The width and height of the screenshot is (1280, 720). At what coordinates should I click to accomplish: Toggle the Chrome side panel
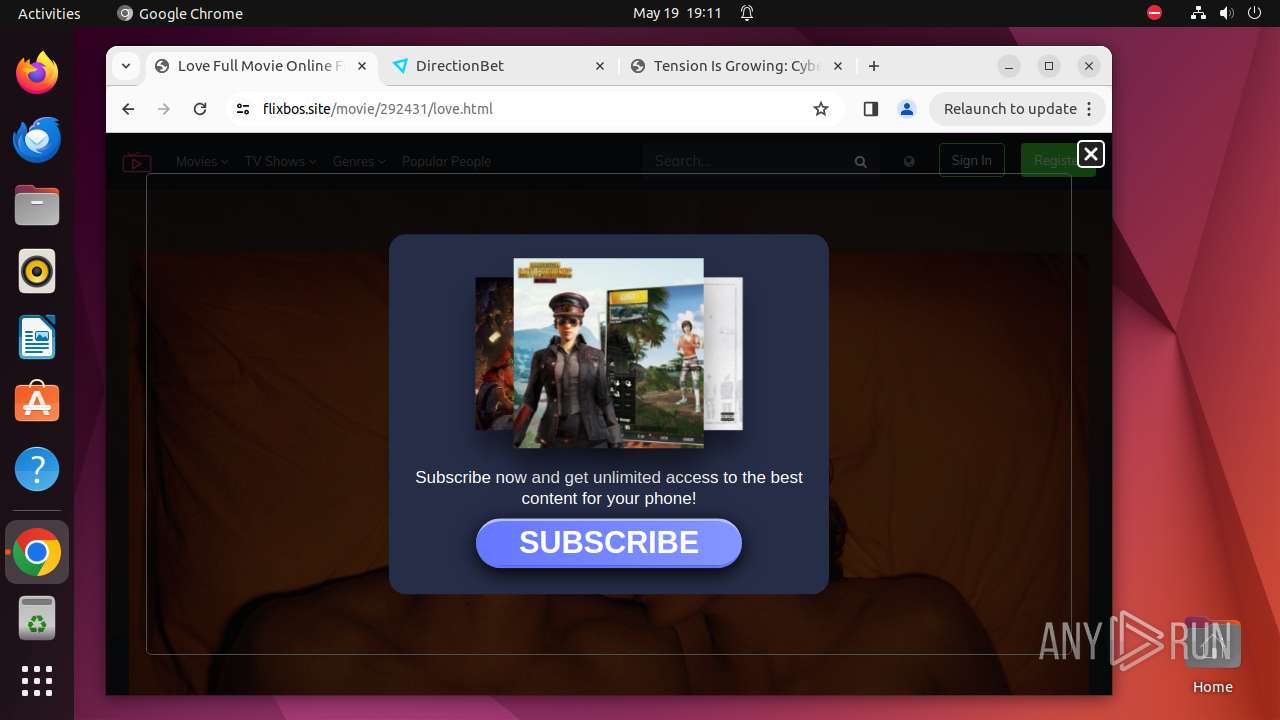870,109
